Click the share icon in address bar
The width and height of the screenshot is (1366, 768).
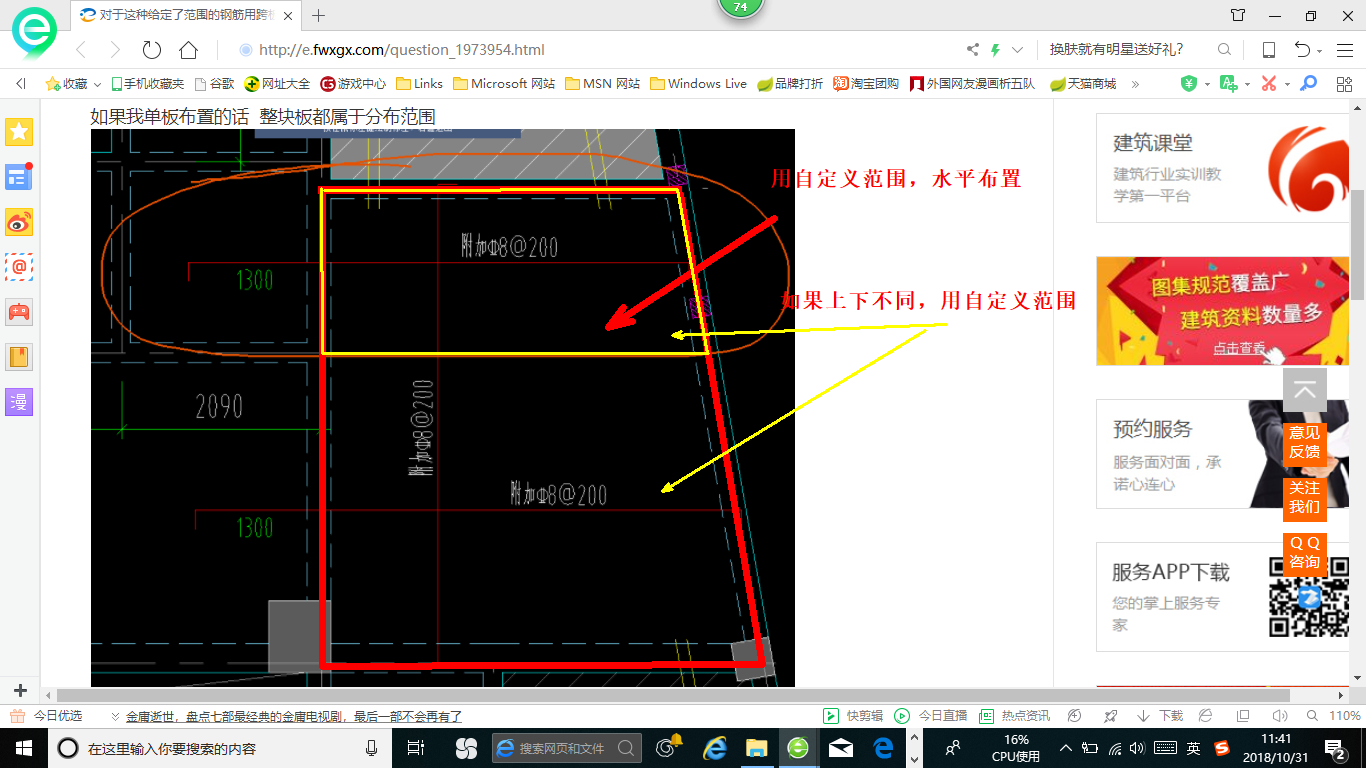click(x=973, y=50)
